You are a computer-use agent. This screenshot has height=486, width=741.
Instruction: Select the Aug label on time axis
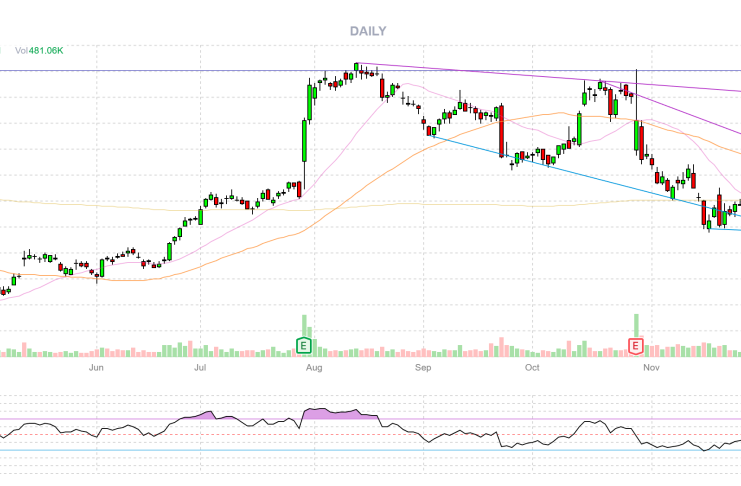(313, 368)
